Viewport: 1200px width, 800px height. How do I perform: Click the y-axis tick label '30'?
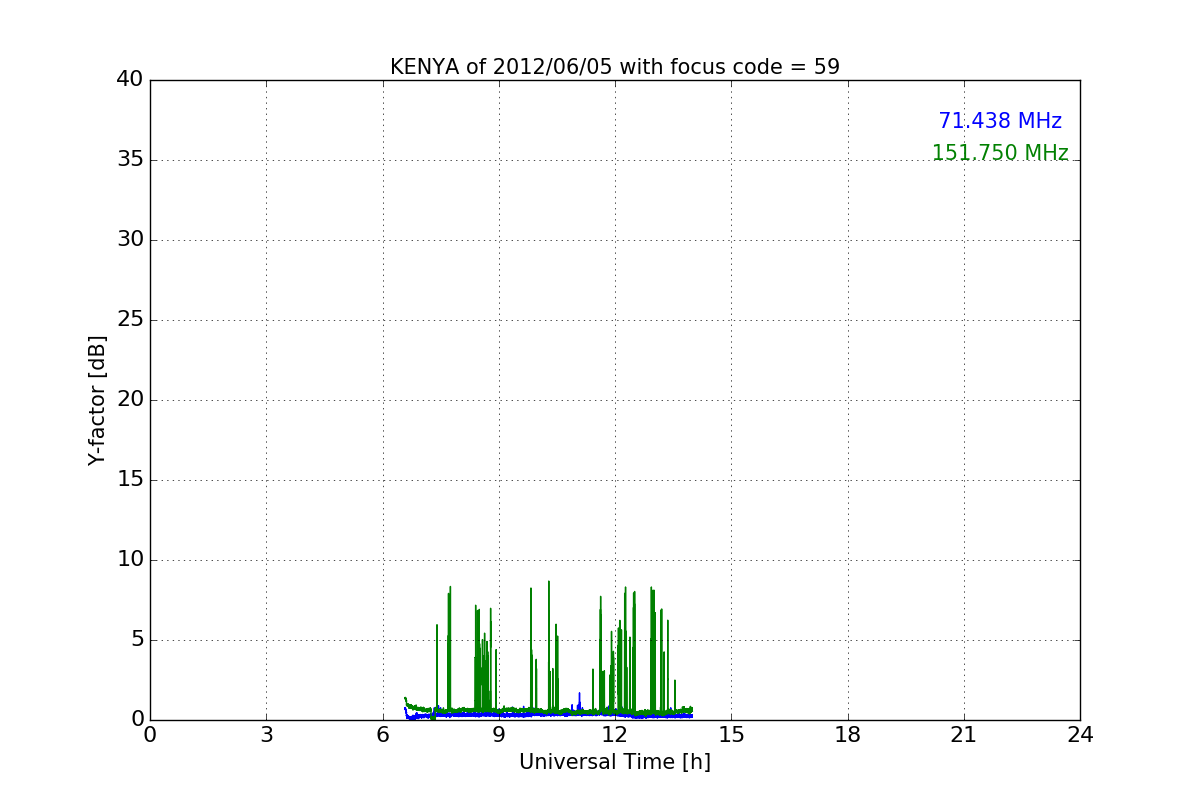pos(130,240)
